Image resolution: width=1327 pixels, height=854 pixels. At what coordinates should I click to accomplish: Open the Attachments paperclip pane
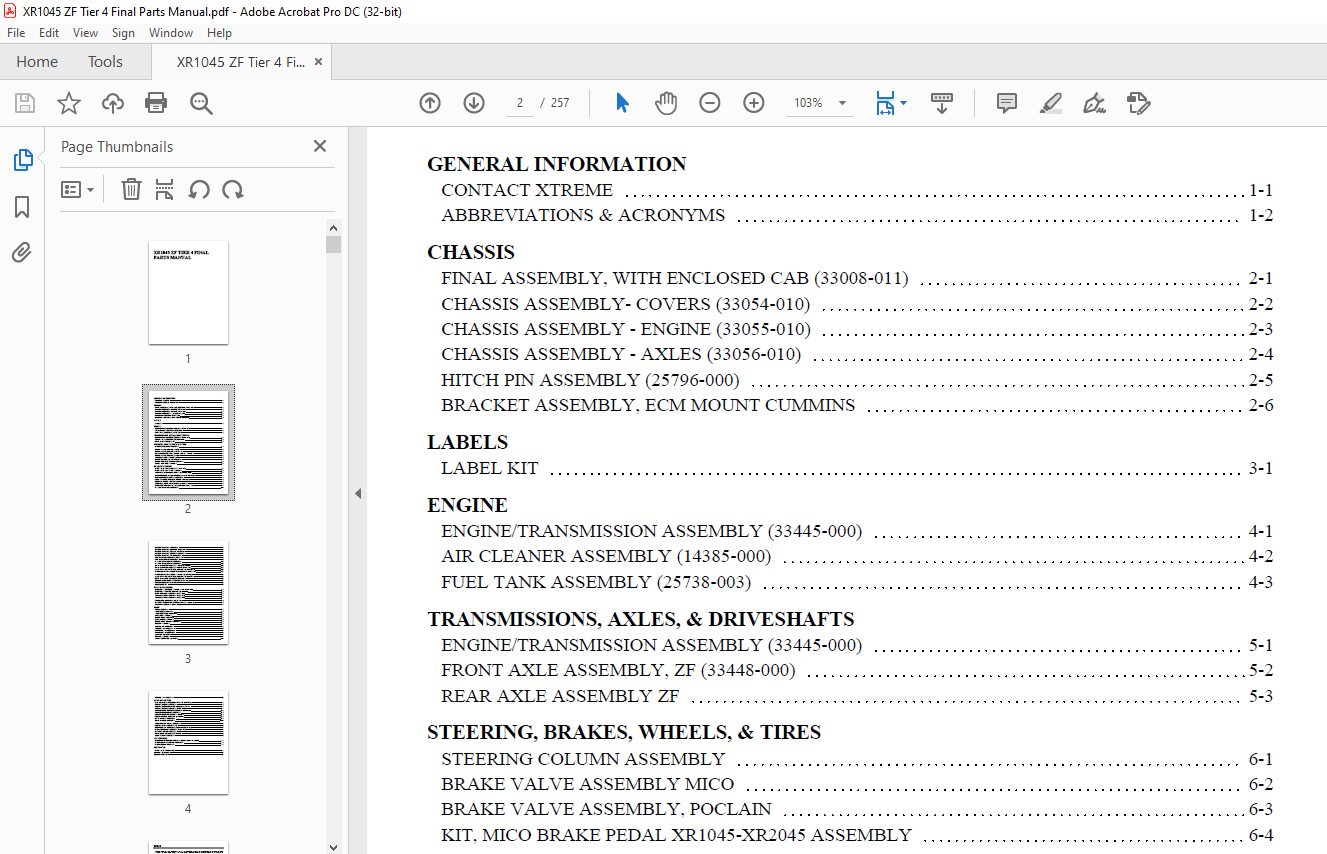(x=22, y=252)
